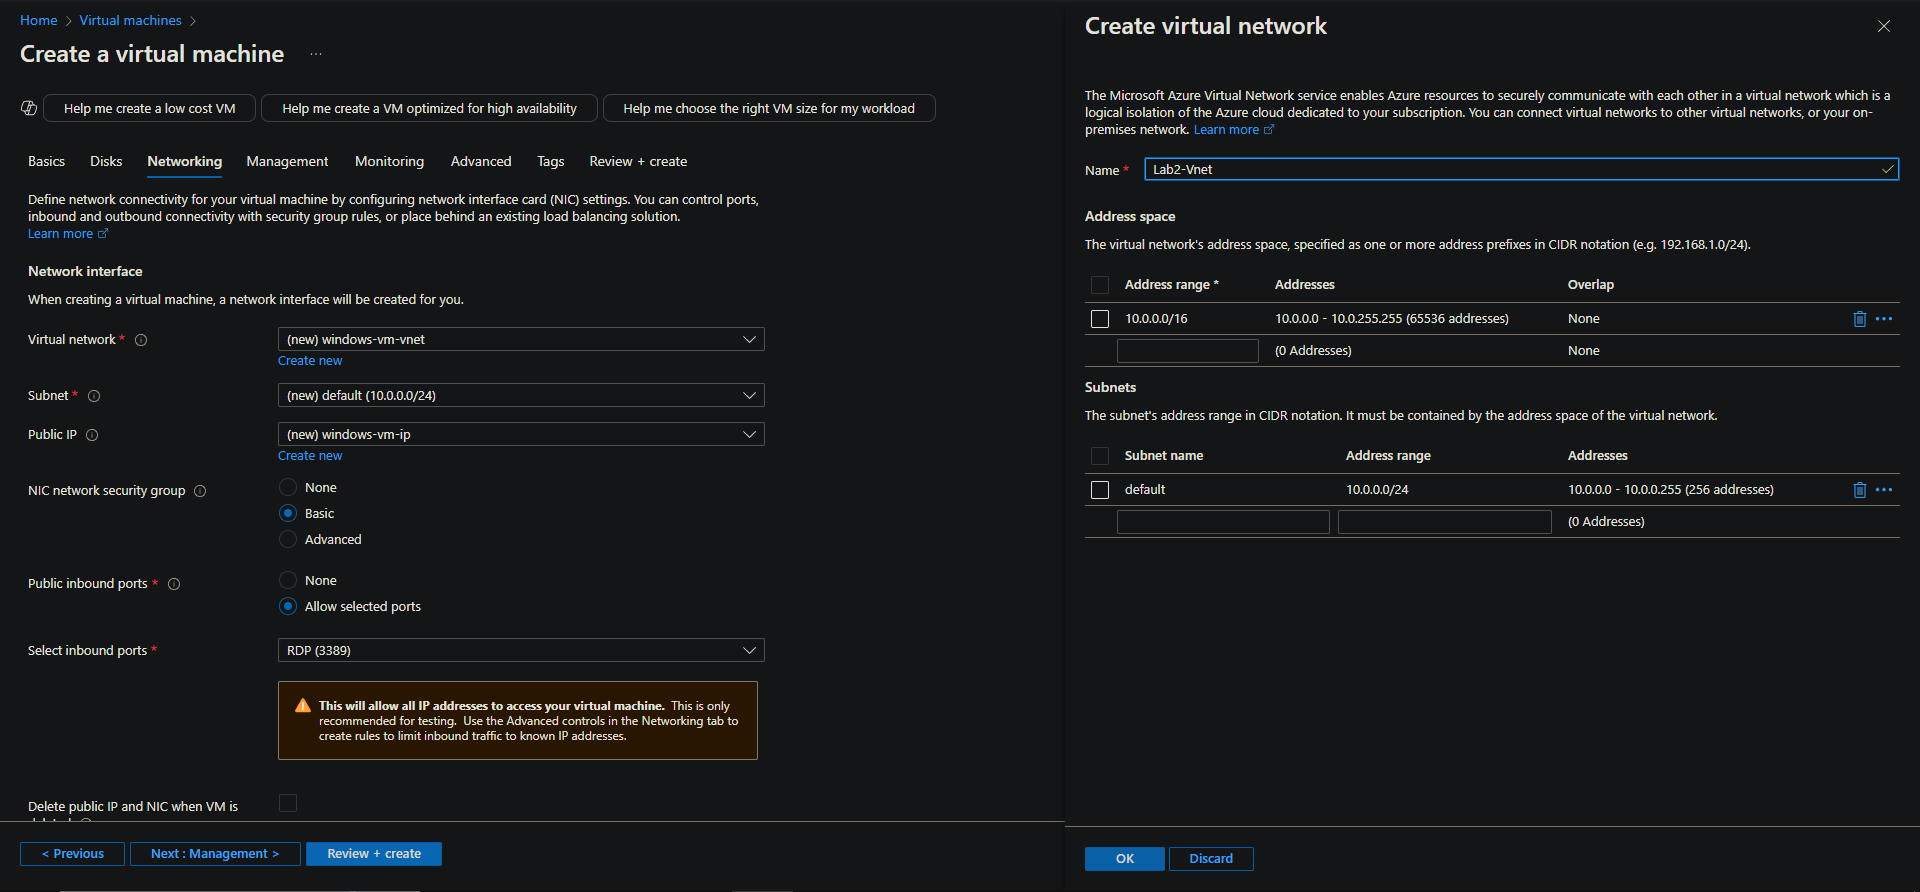Go to Virtual machines breadcrumb link
Image resolution: width=1920 pixels, height=892 pixels.
[x=130, y=20]
